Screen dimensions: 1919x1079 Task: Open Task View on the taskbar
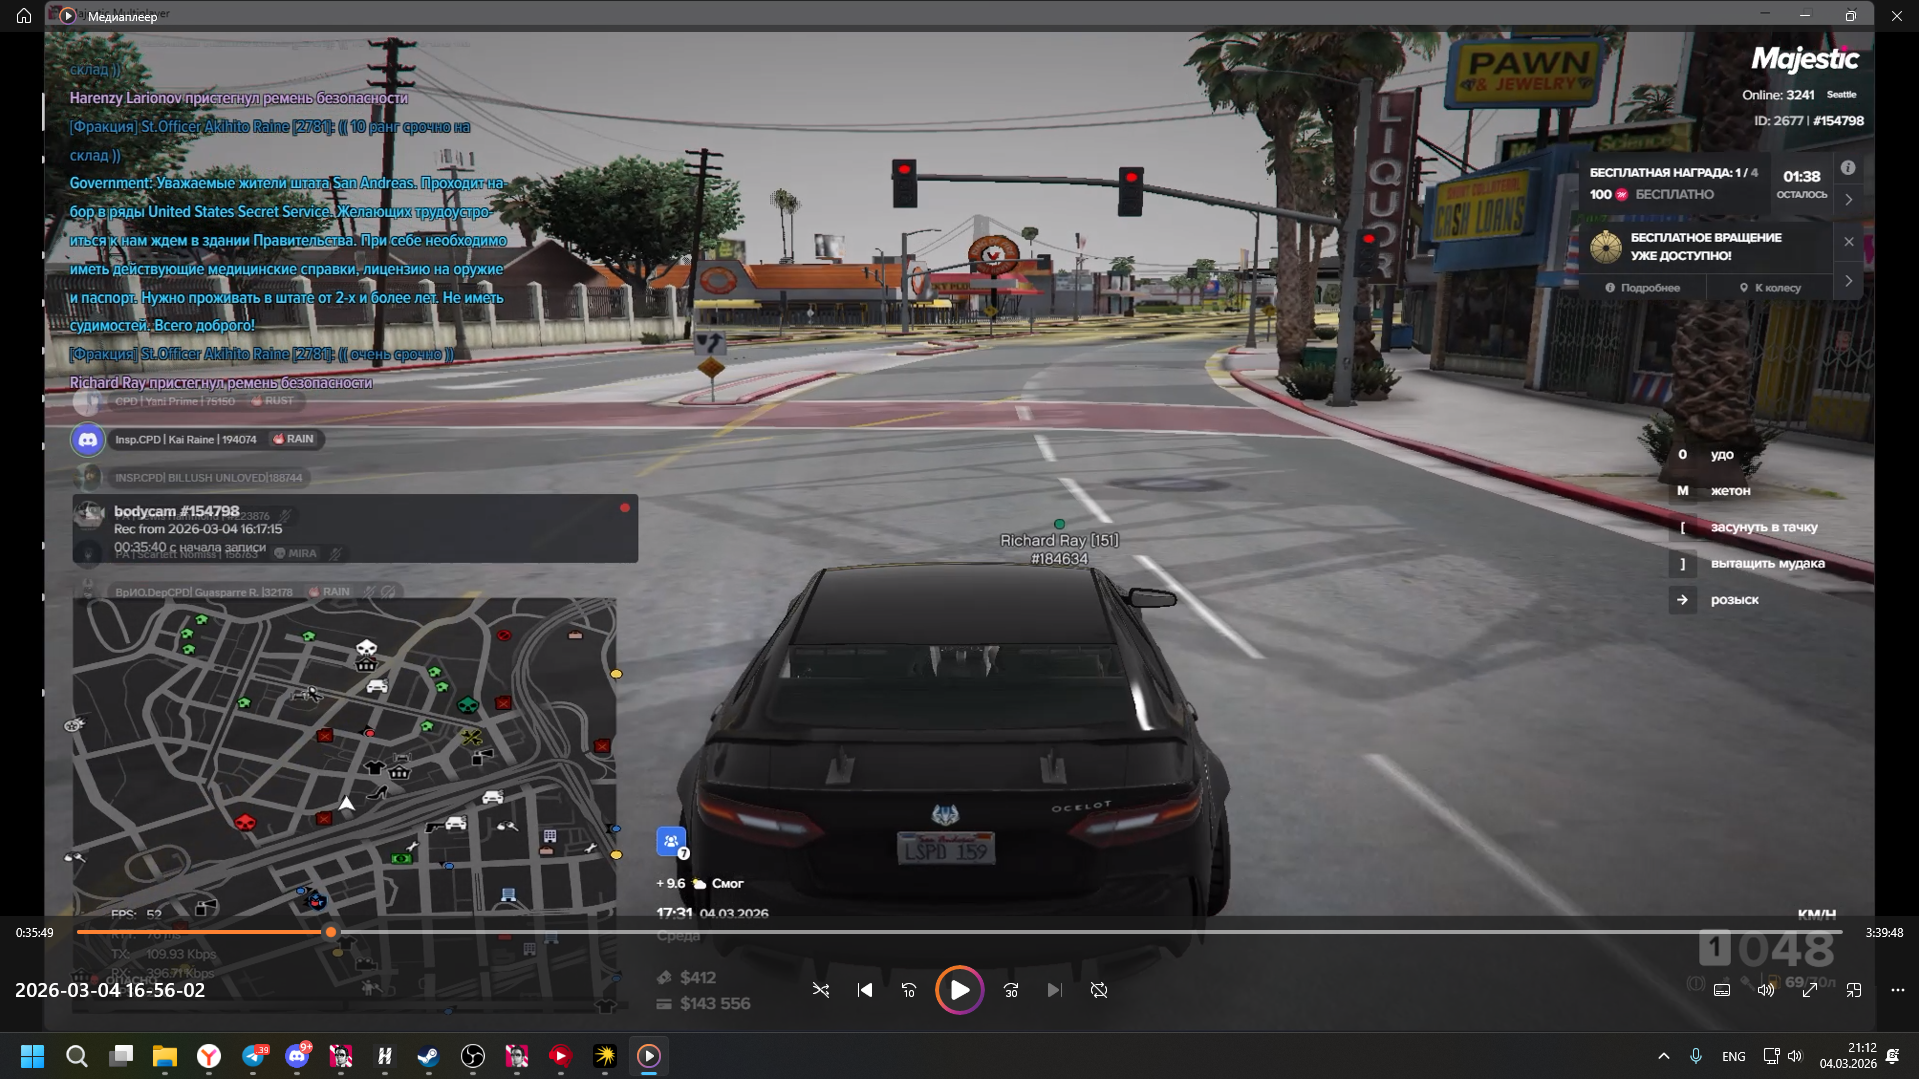[121, 1056]
